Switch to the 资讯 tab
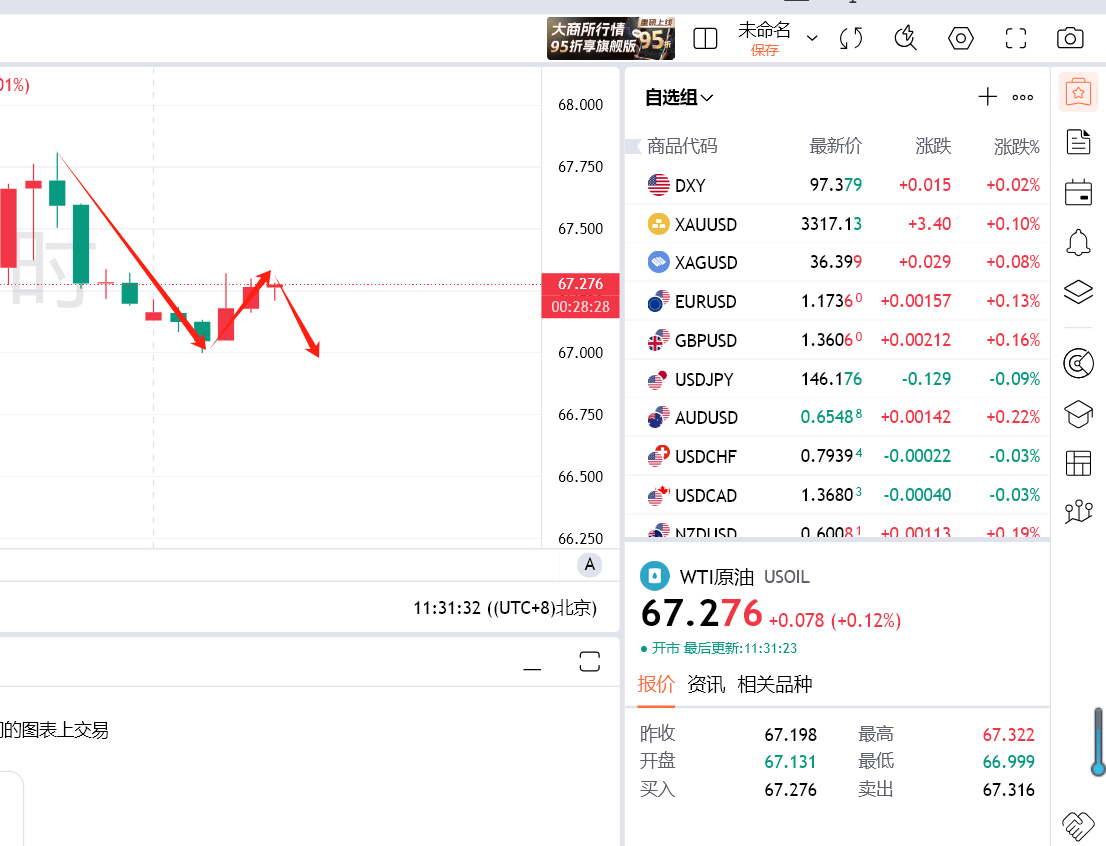Image resolution: width=1106 pixels, height=846 pixels. 706,684
